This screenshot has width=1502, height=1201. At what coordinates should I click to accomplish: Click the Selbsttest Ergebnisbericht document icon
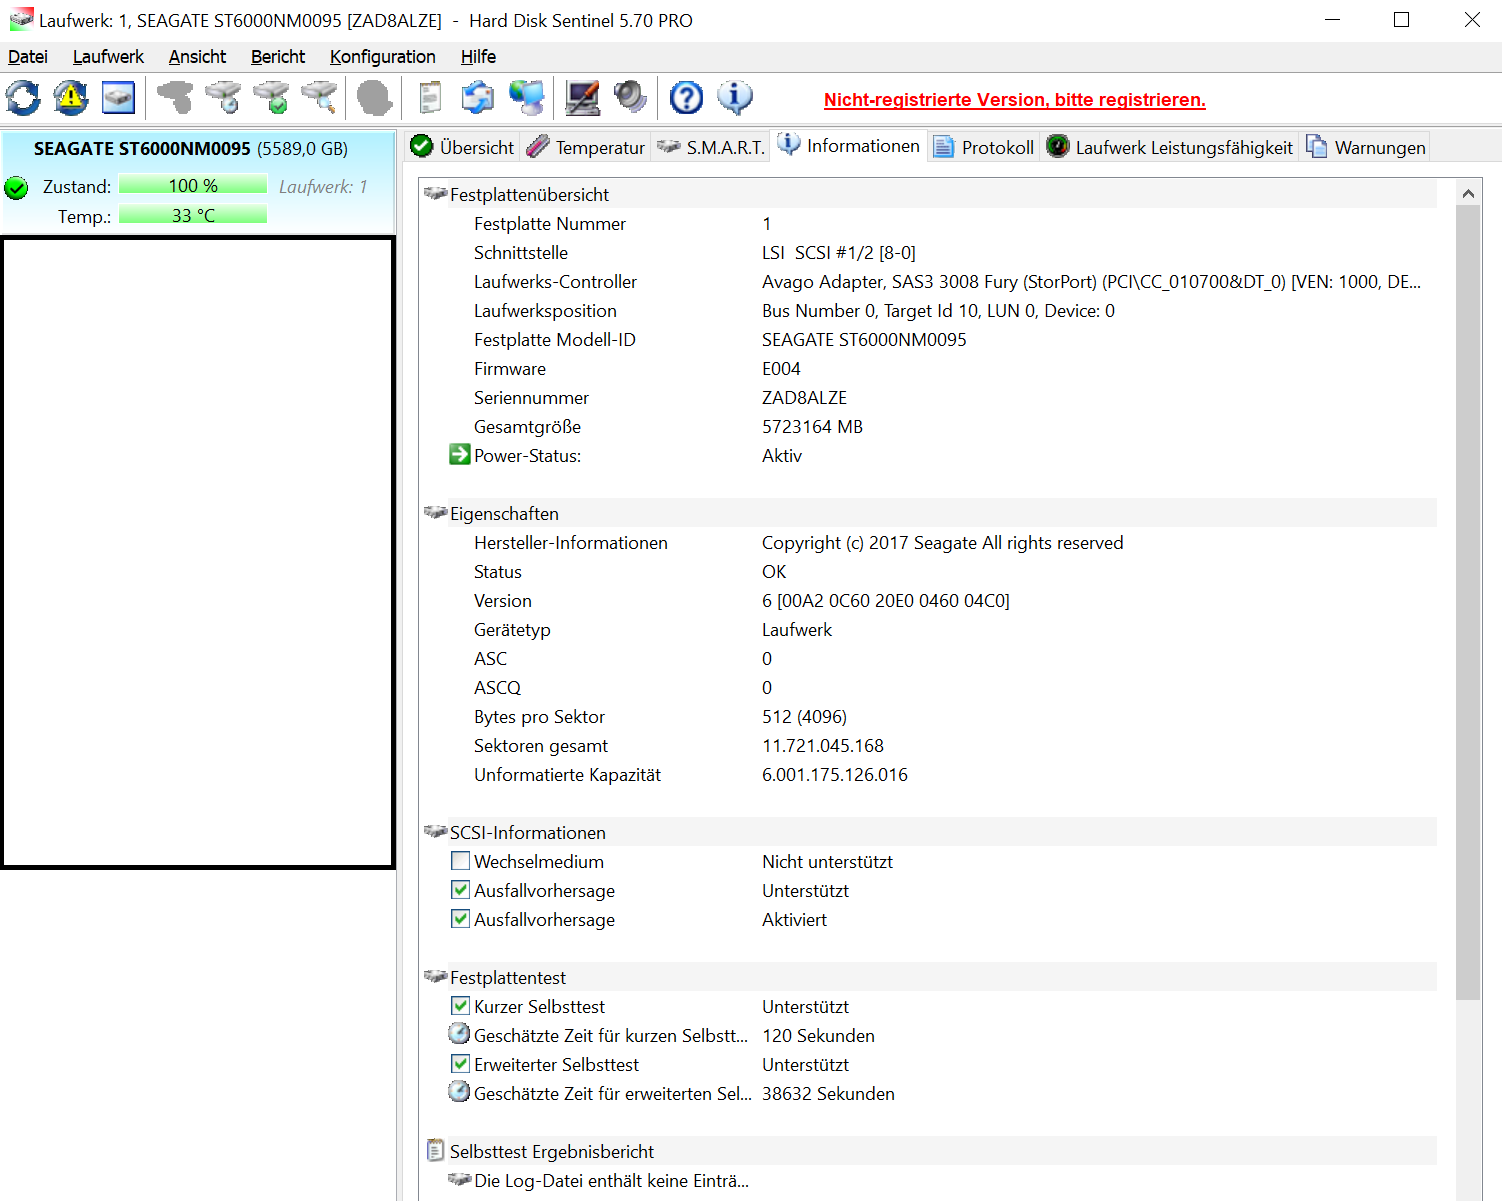click(x=435, y=1151)
